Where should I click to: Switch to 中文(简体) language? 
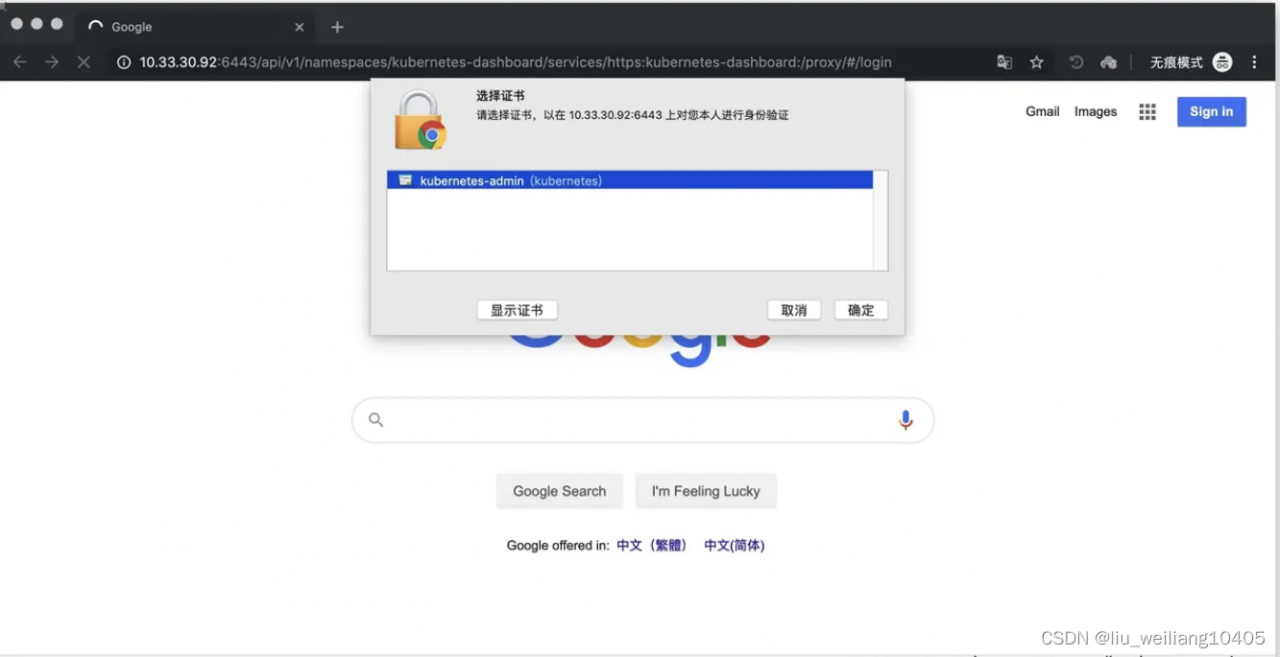(734, 545)
